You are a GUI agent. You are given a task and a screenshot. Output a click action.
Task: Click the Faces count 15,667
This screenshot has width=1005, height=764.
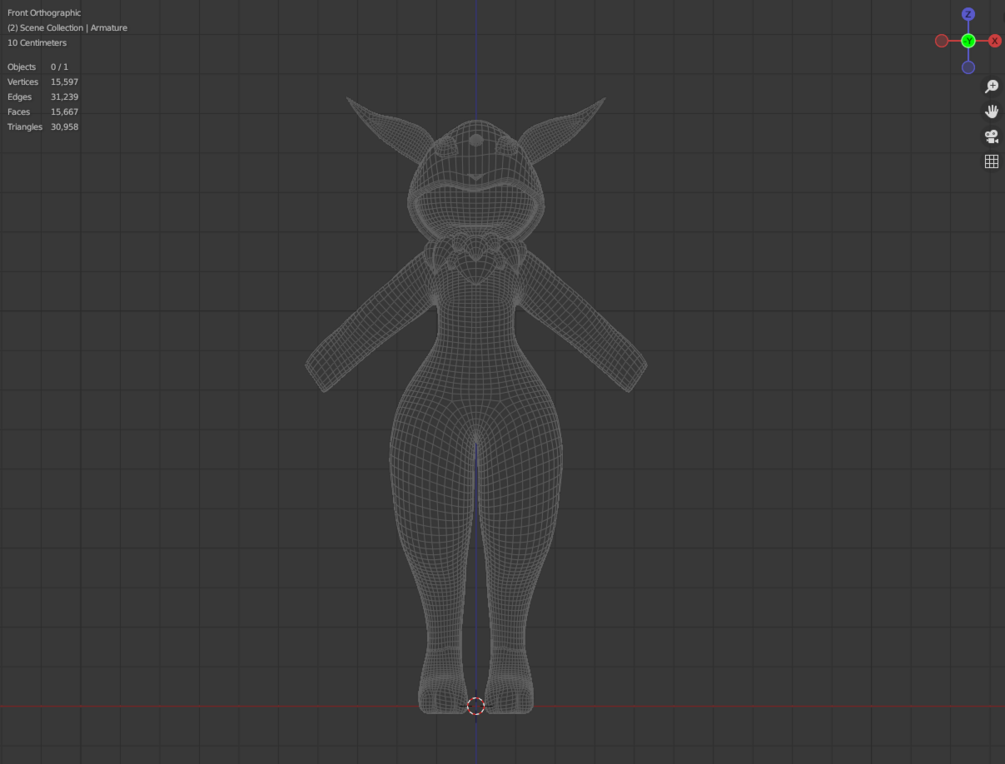[64, 112]
